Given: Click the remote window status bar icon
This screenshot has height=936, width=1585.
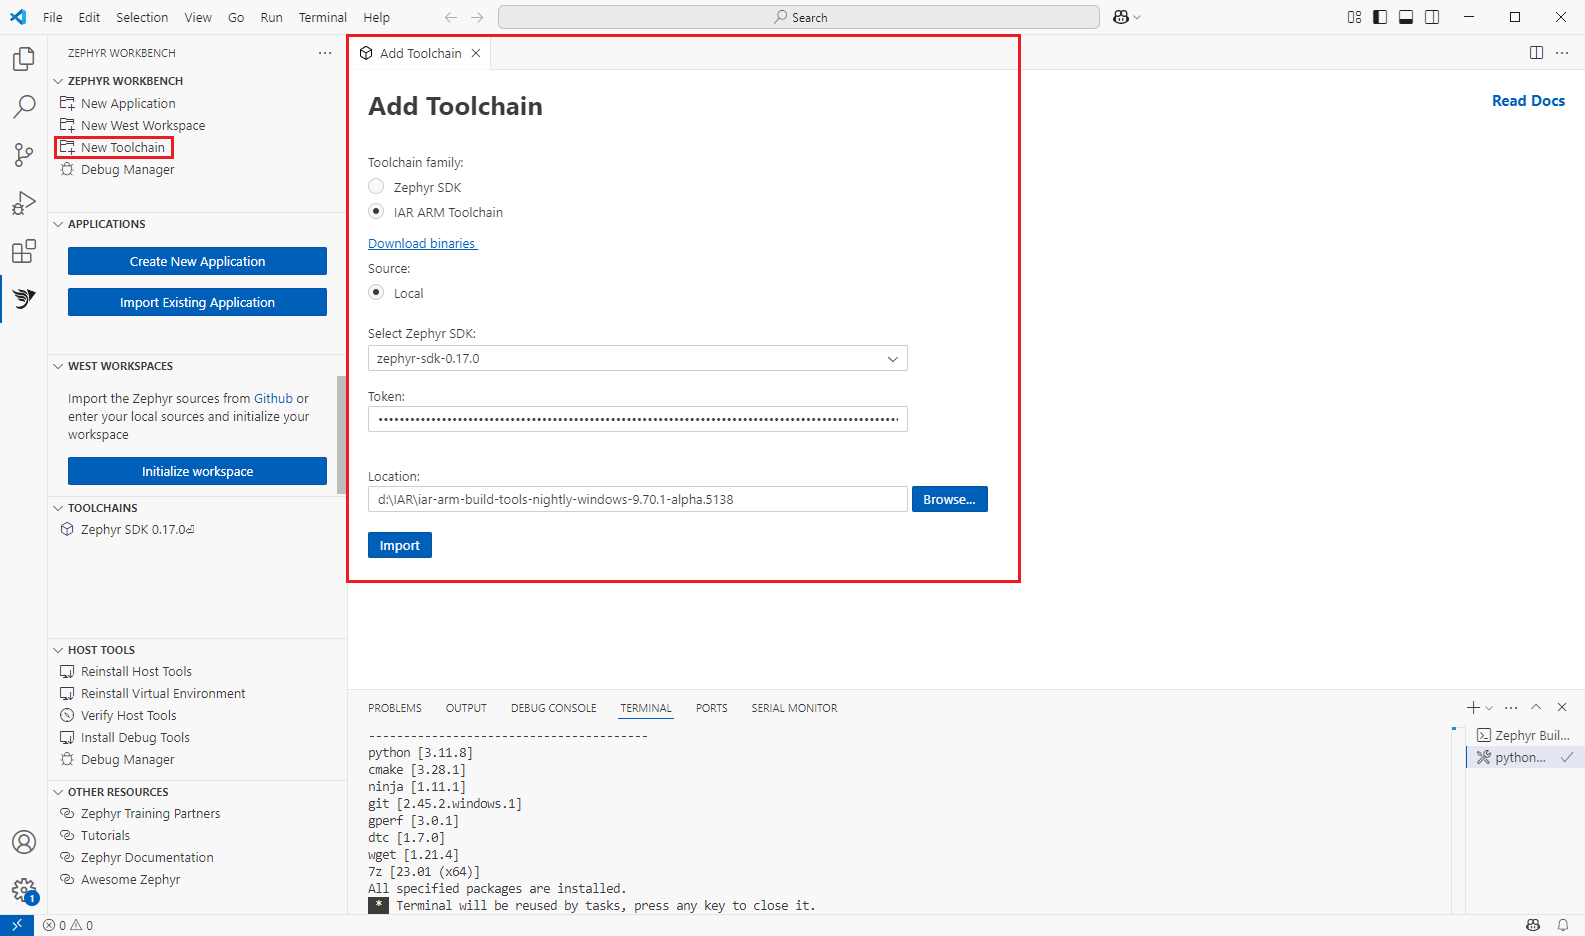Looking at the screenshot, I should [x=17, y=925].
